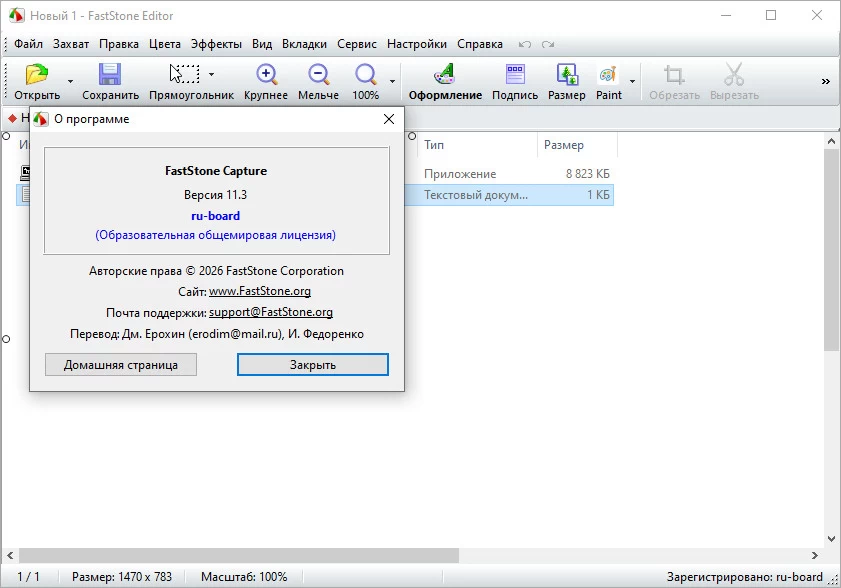Open the Цвета menu
The image size is (841, 588).
165,44
